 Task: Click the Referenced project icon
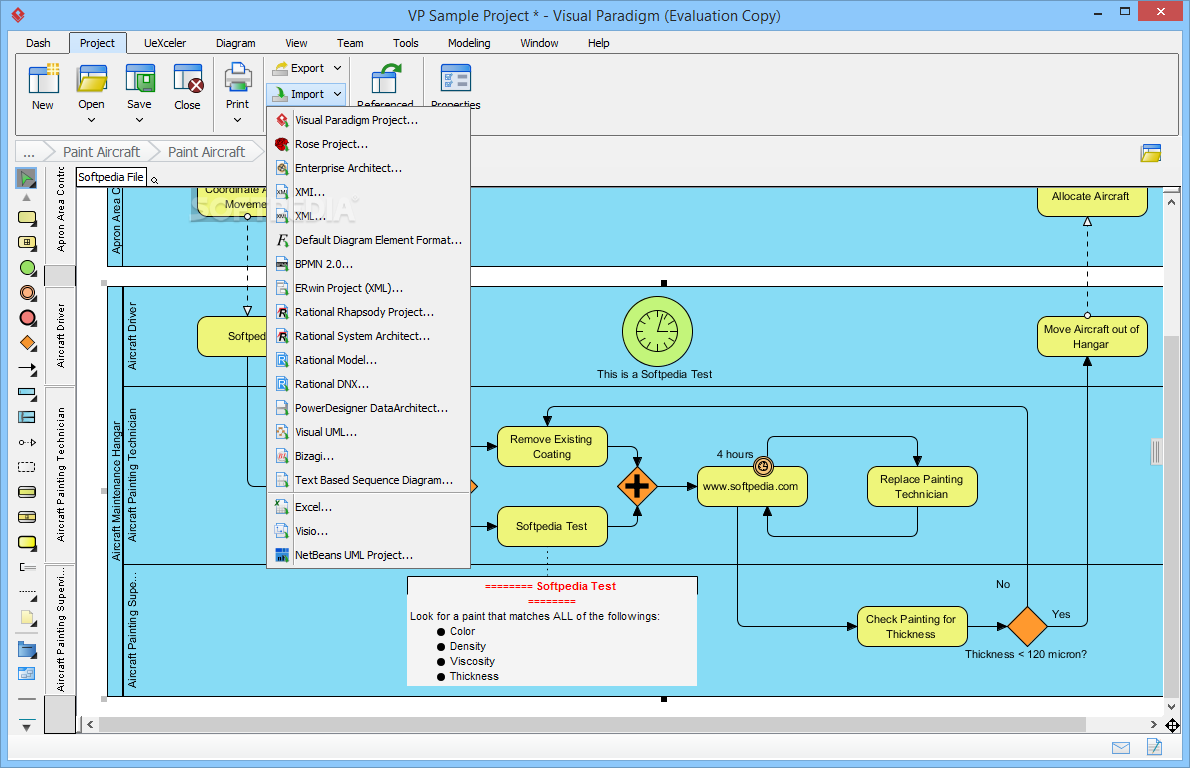coord(386,79)
